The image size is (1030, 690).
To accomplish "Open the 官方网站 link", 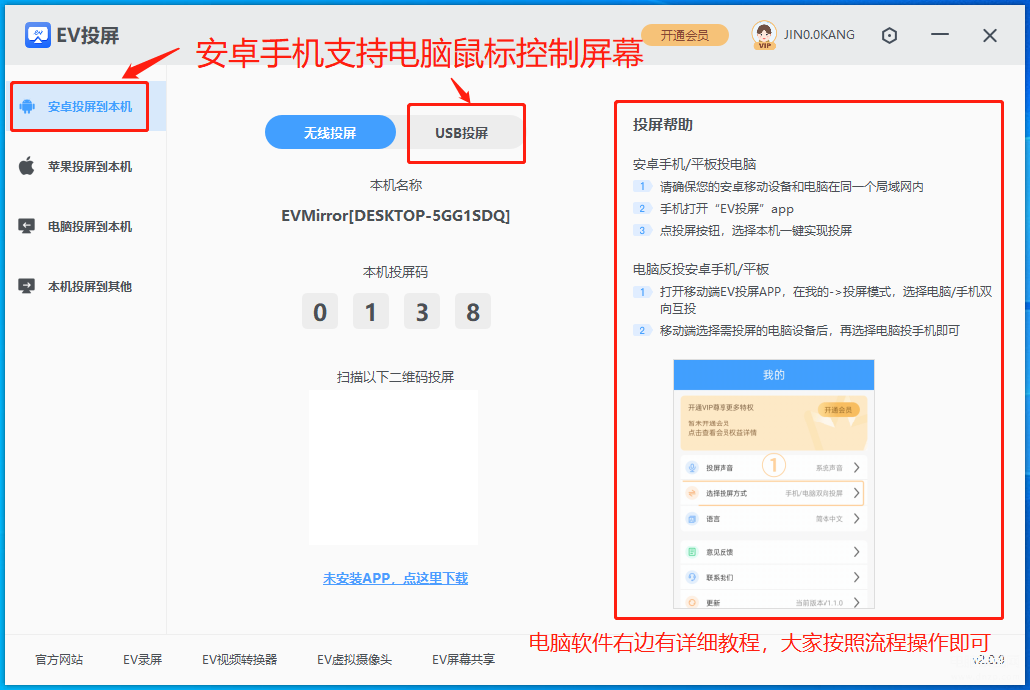I will coord(59,659).
